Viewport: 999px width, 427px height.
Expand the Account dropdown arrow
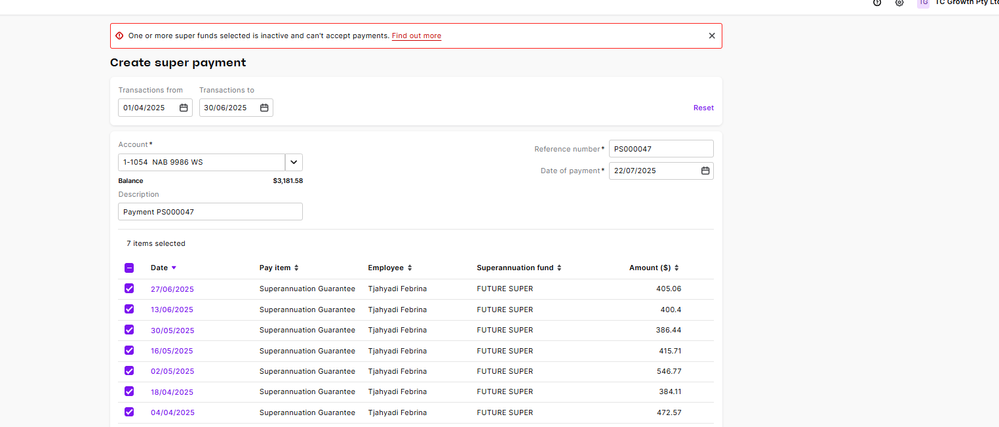point(294,162)
